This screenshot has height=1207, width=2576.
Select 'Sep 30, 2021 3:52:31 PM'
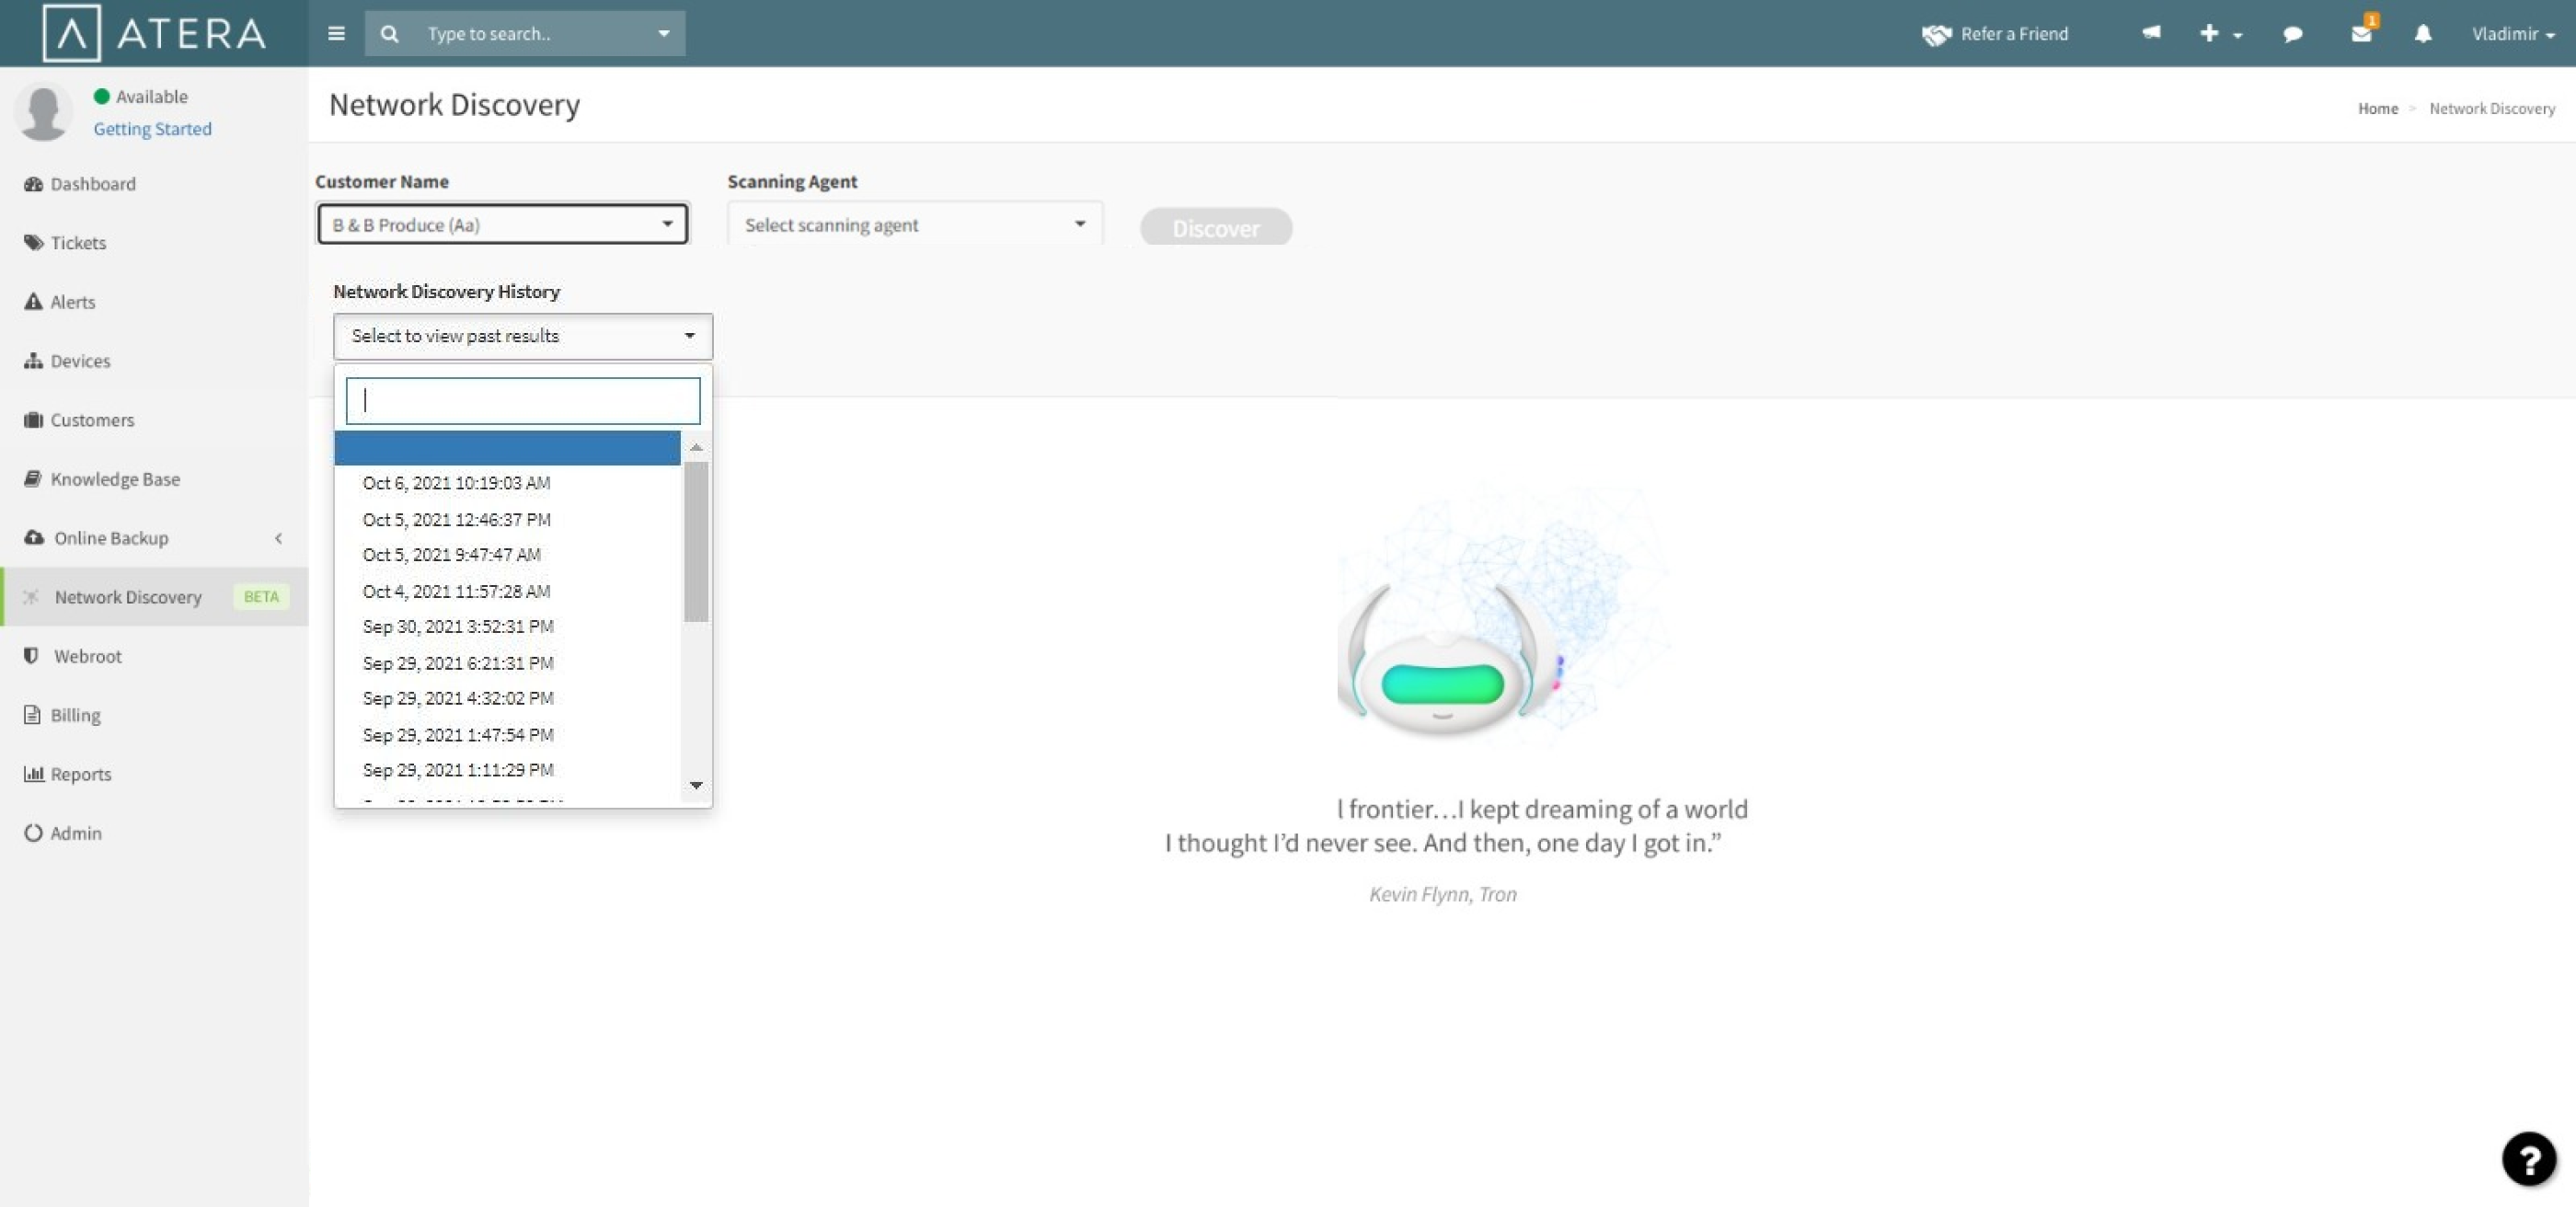point(458,626)
